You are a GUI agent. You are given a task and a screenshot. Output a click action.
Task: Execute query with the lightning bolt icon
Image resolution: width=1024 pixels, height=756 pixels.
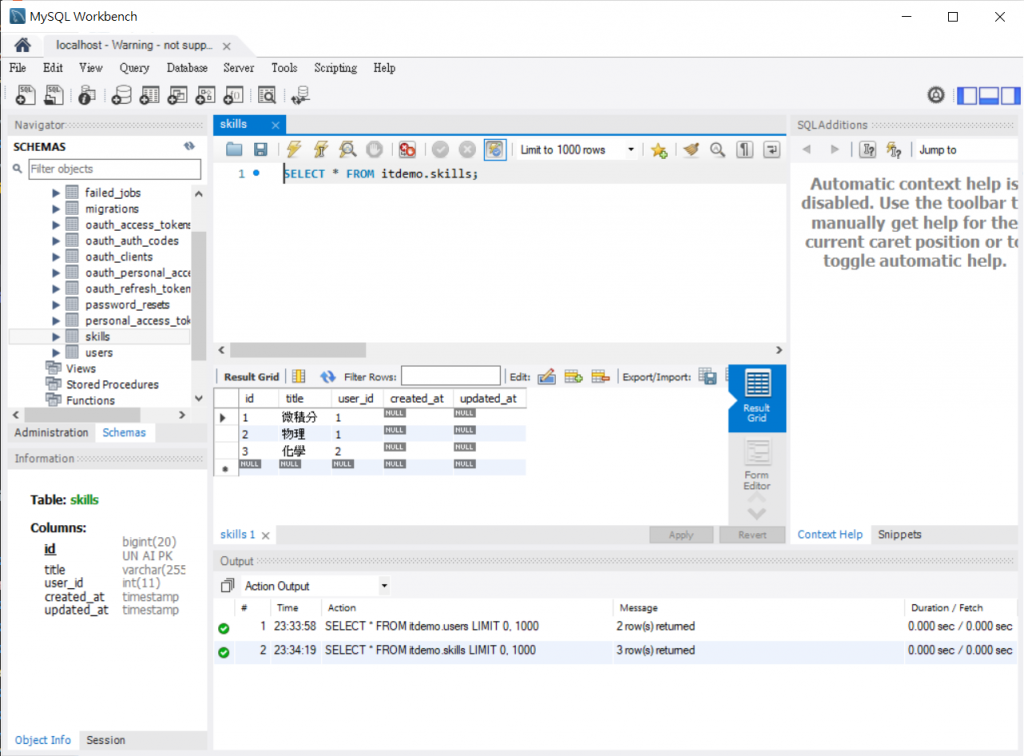pos(294,150)
